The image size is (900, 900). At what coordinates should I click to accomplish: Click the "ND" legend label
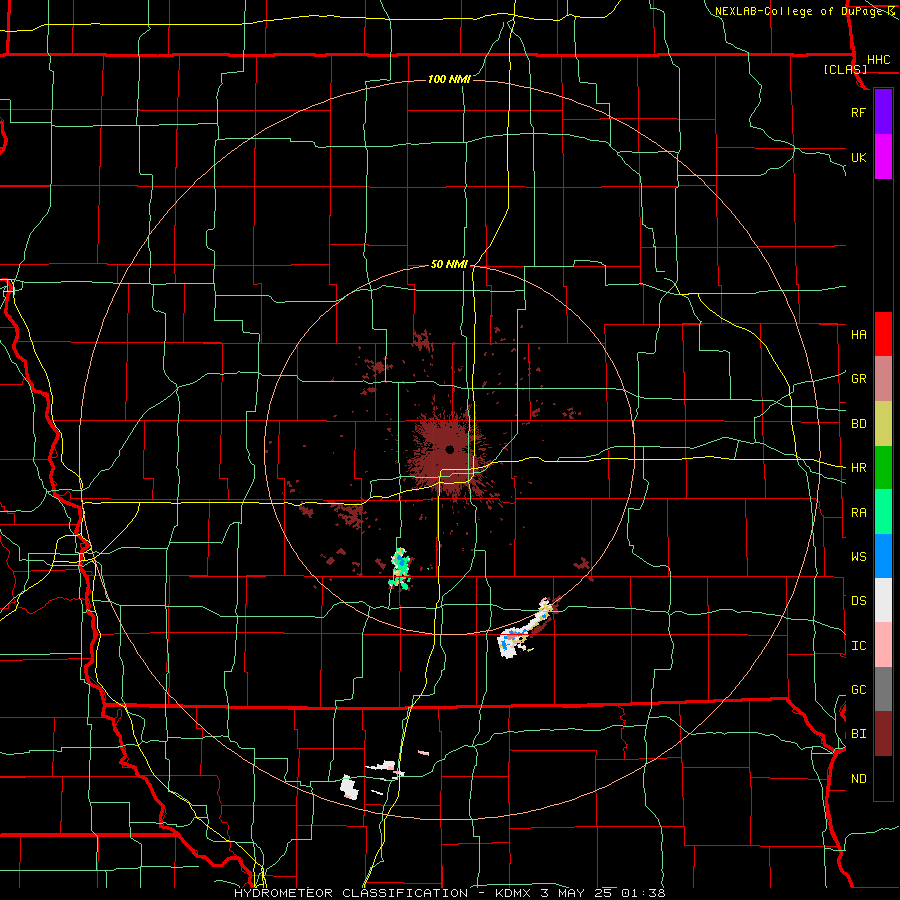coord(858,779)
